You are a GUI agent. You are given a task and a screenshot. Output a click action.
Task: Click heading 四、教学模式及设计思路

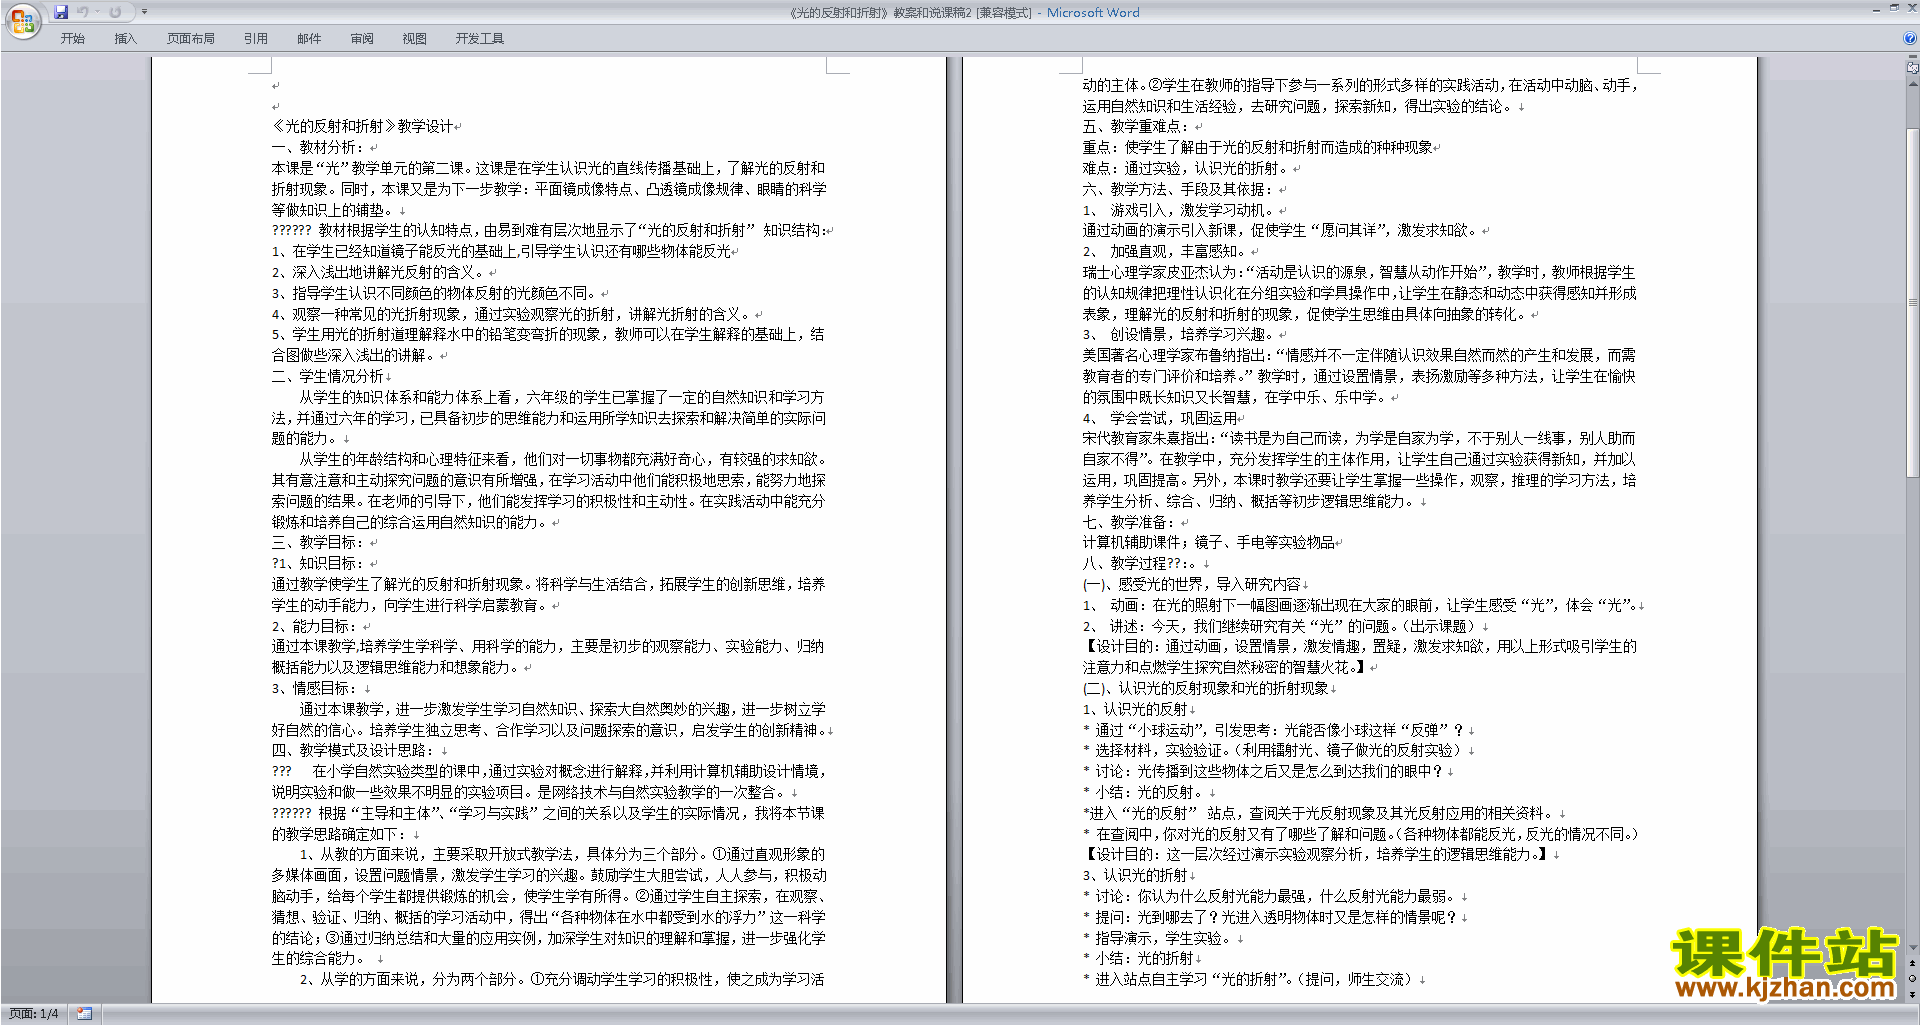coord(353,750)
